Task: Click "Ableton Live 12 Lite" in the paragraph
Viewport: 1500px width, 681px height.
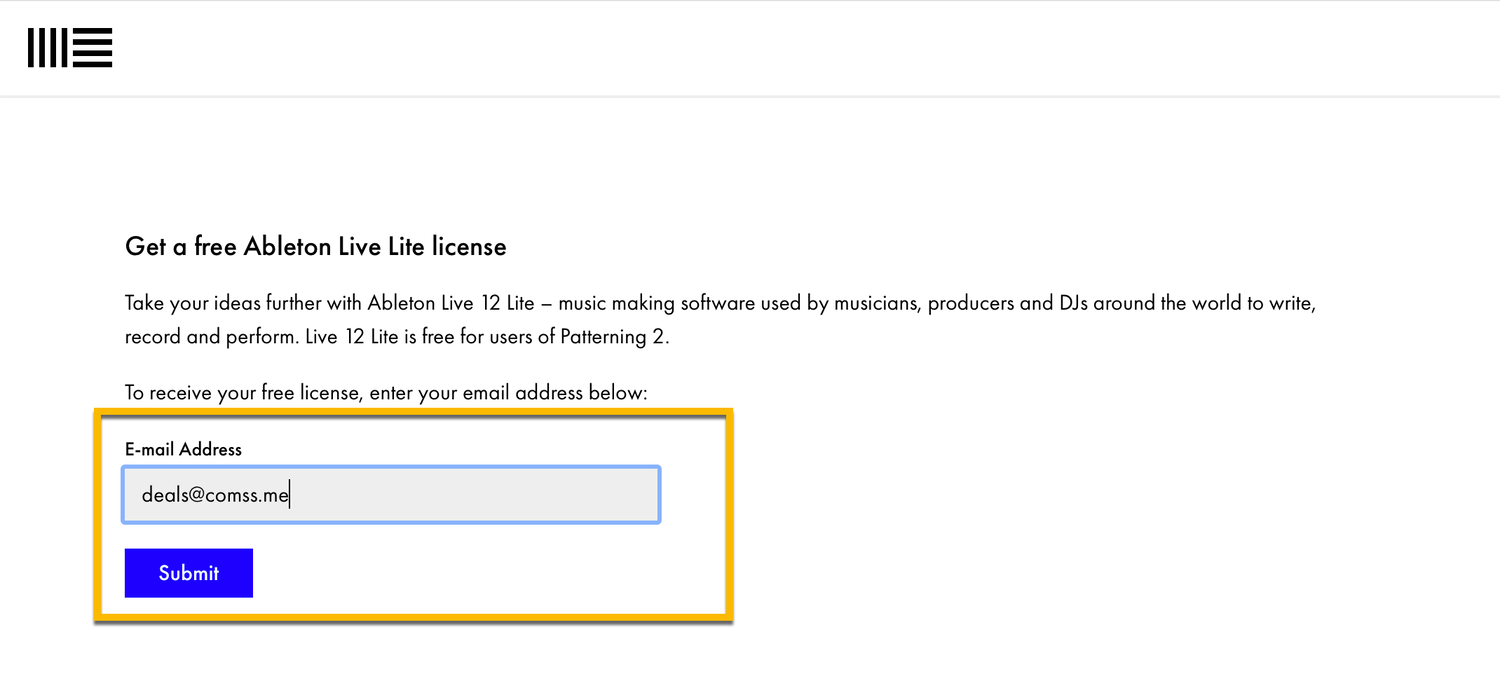Action: click(x=451, y=303)
